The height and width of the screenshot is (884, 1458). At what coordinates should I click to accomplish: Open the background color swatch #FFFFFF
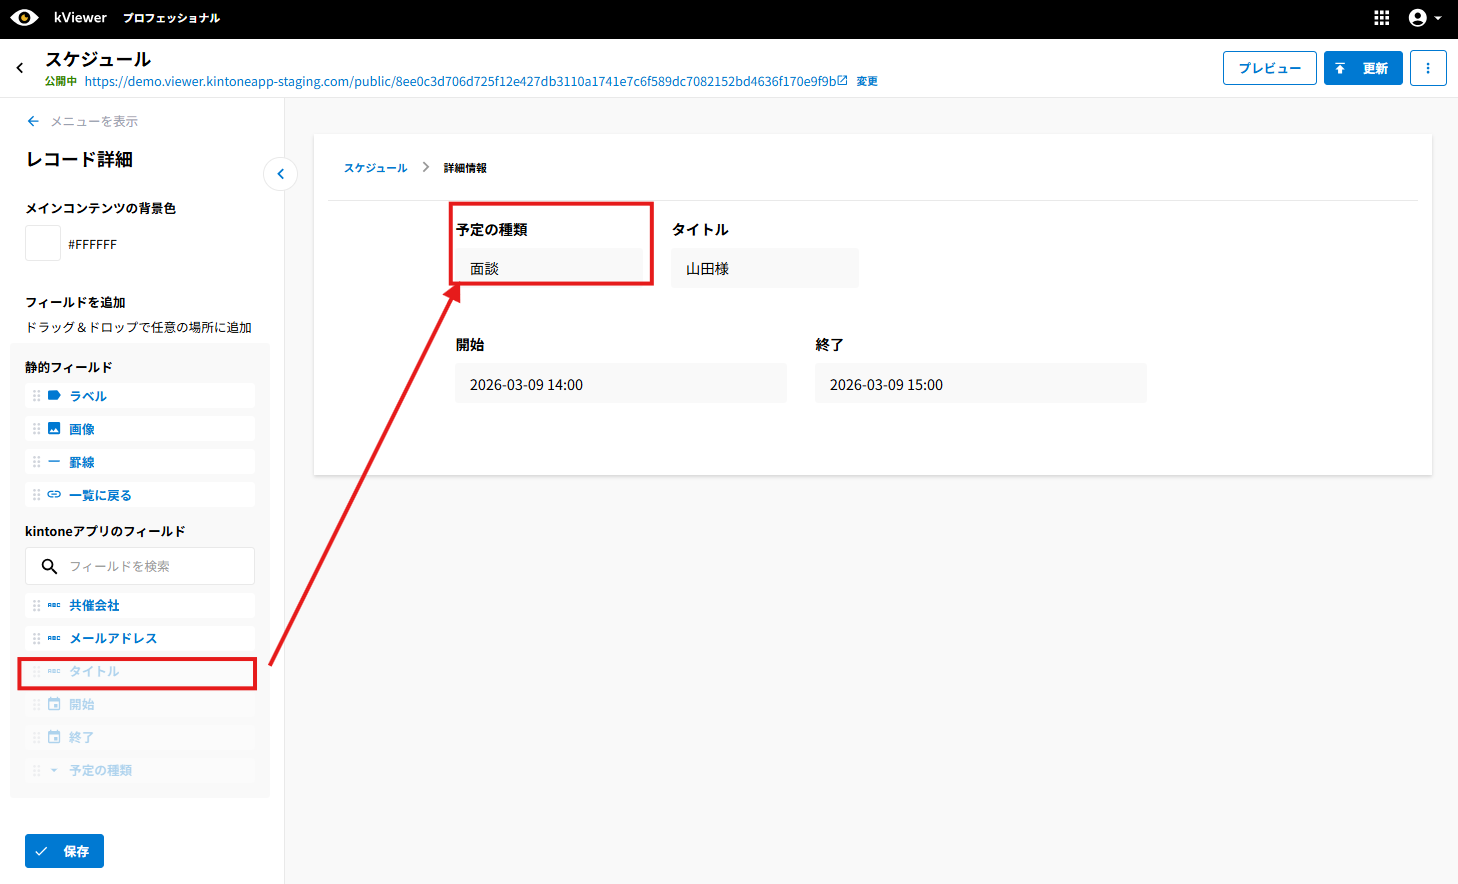[43, 244]
